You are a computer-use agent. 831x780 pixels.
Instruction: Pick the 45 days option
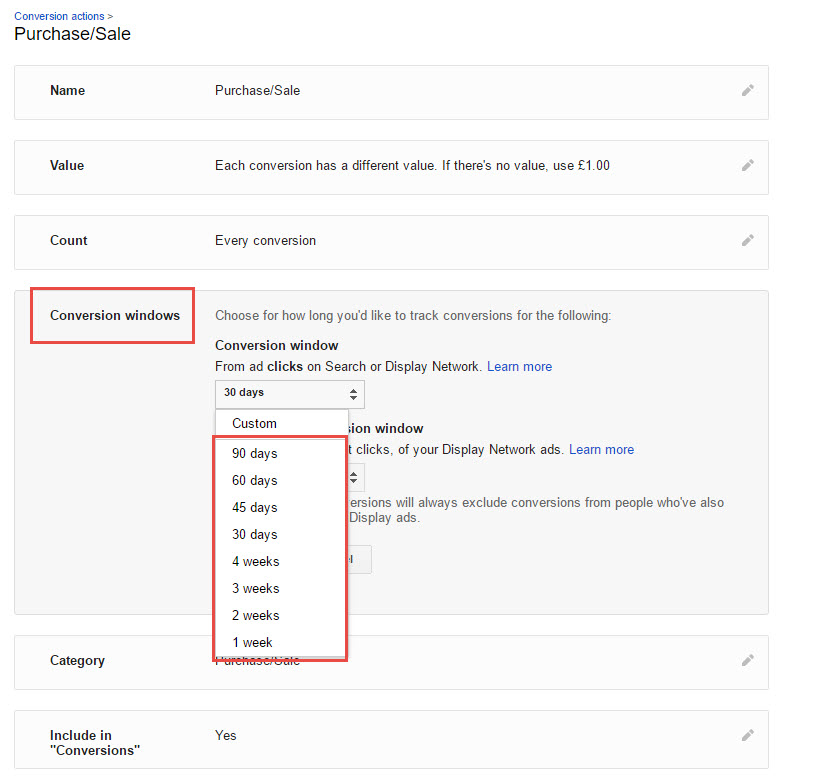(x=254, y=507)
